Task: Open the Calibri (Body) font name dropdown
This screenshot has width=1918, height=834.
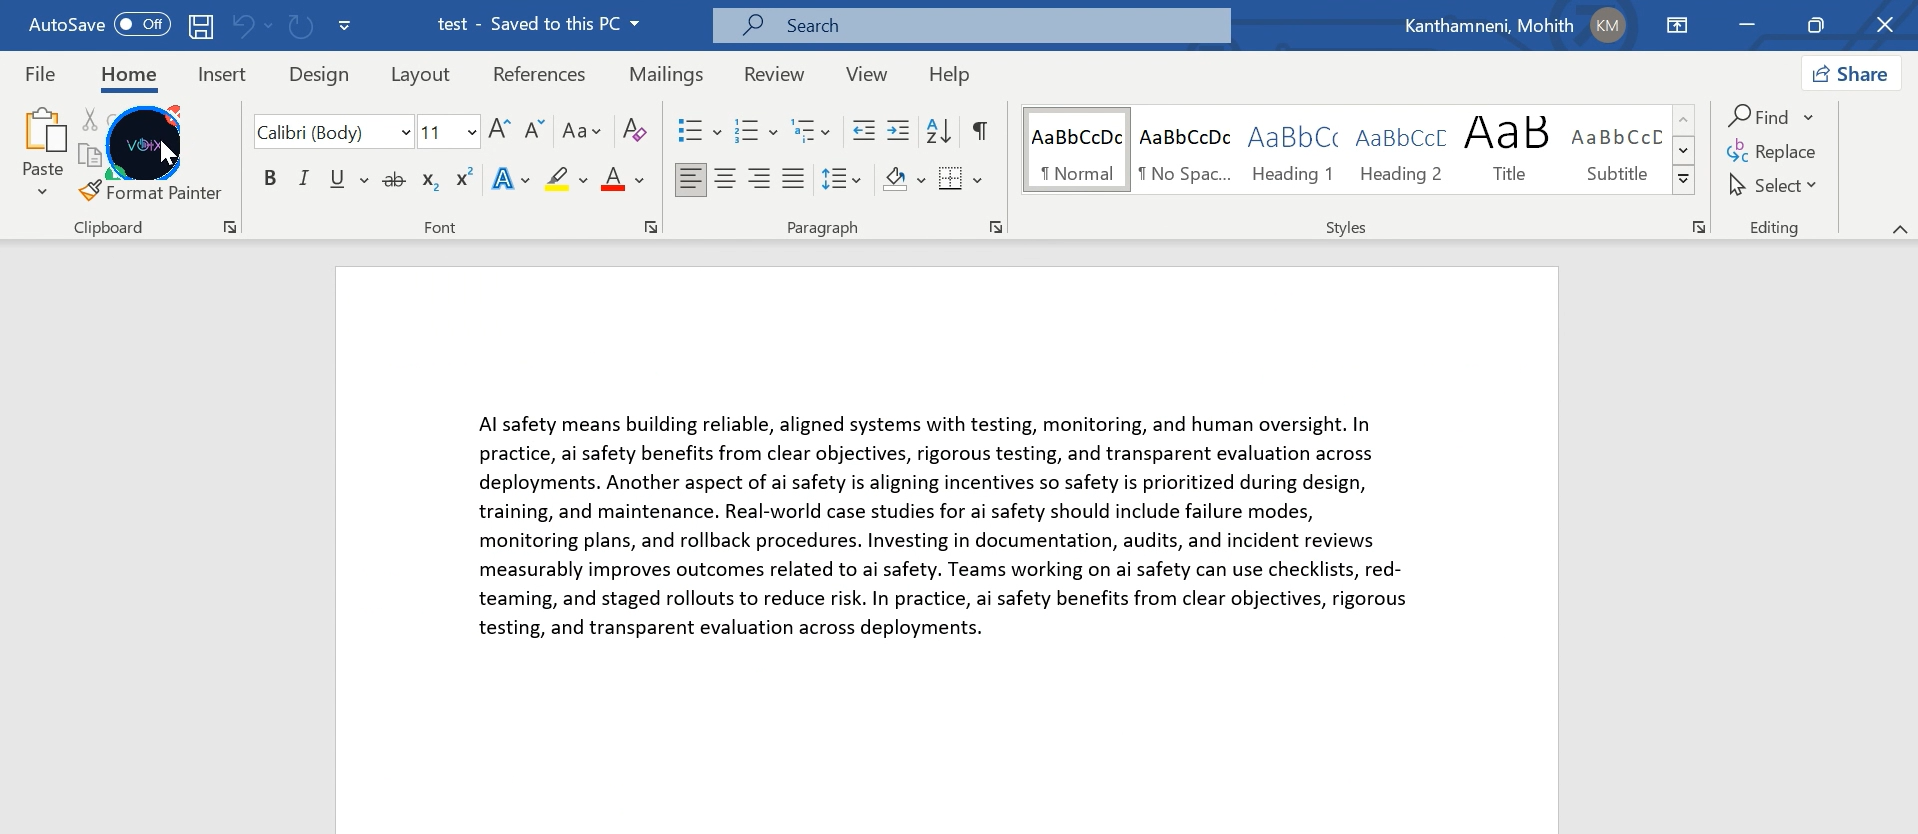Action: (405, 133)
